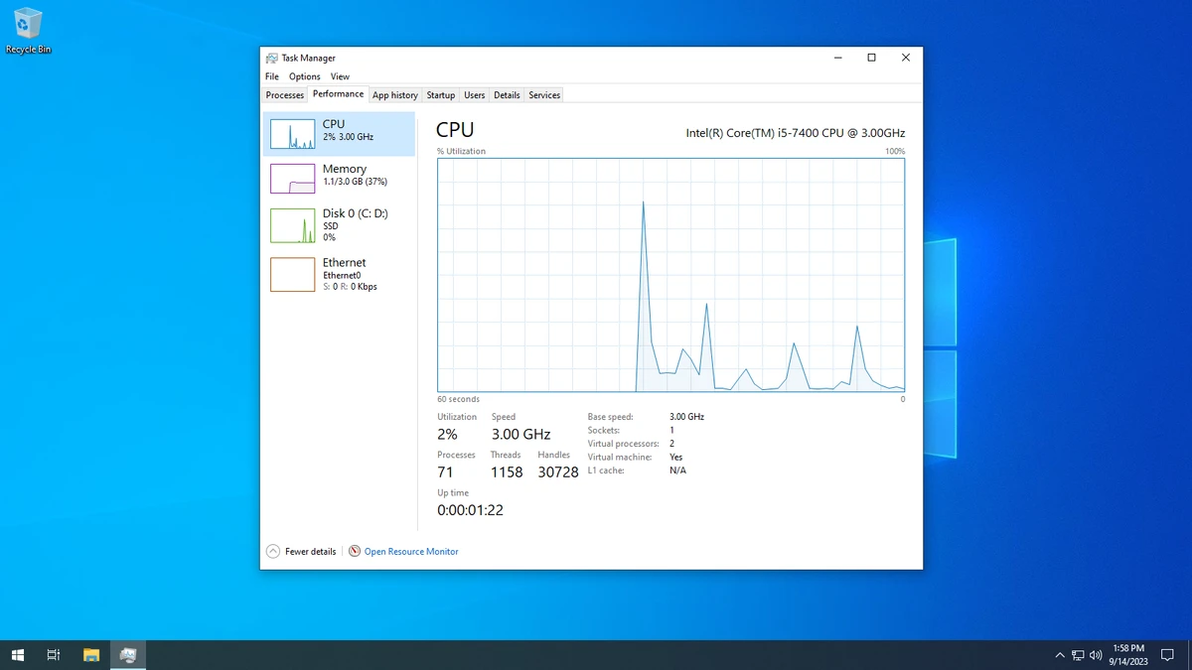Open the File menu
This screenshot has height=670, width=1192.
tap(271, 77)
